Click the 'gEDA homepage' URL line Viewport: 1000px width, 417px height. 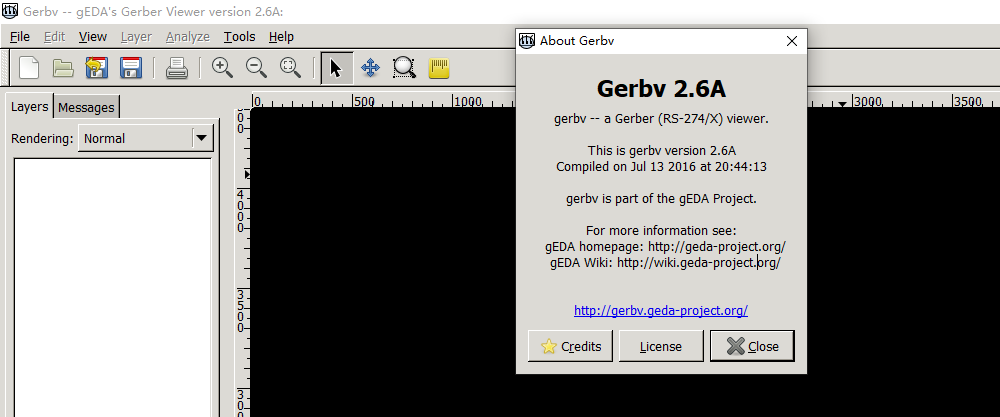click(x=665, y=246)
